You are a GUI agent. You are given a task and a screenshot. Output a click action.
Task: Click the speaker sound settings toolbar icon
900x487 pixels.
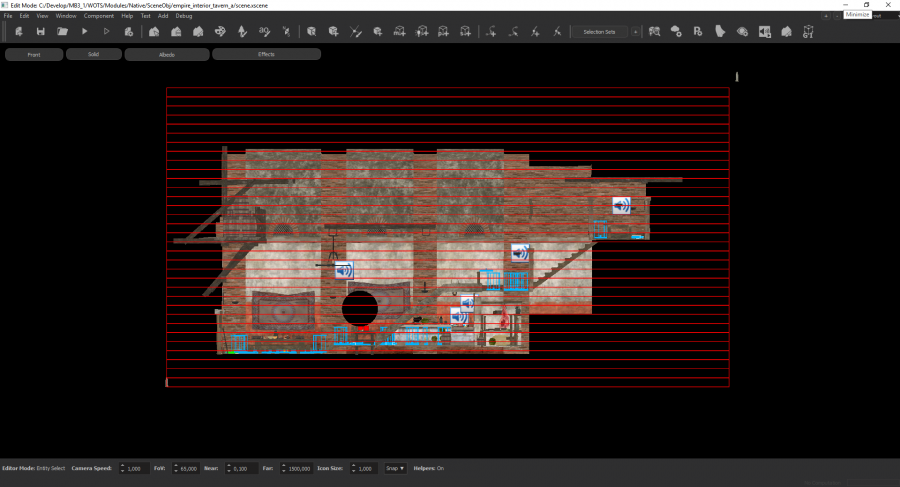[765, 32]
